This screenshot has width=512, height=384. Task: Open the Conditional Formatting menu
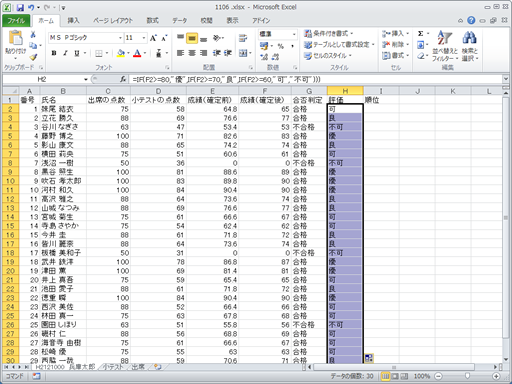pos(329,34)
